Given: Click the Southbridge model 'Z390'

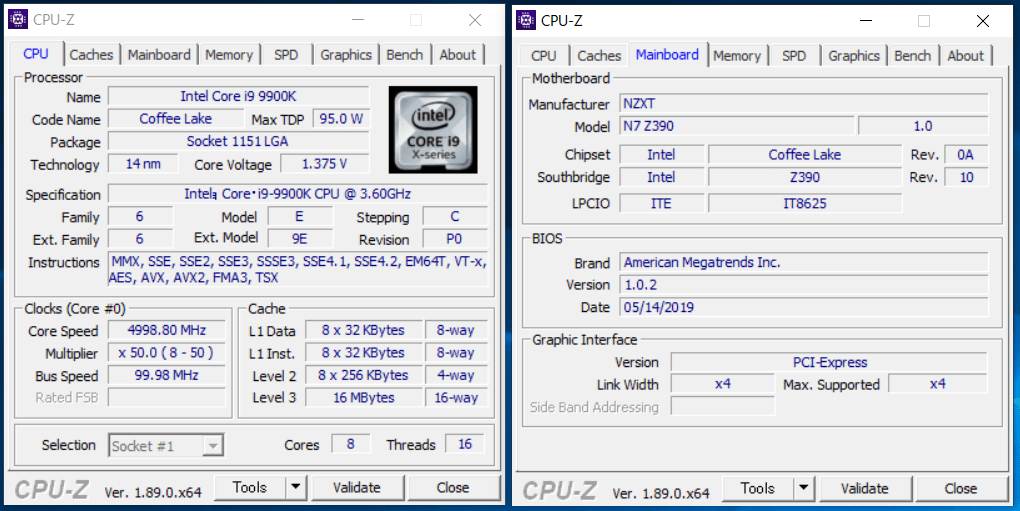Looking at the screenshot, I should point(805,177).
